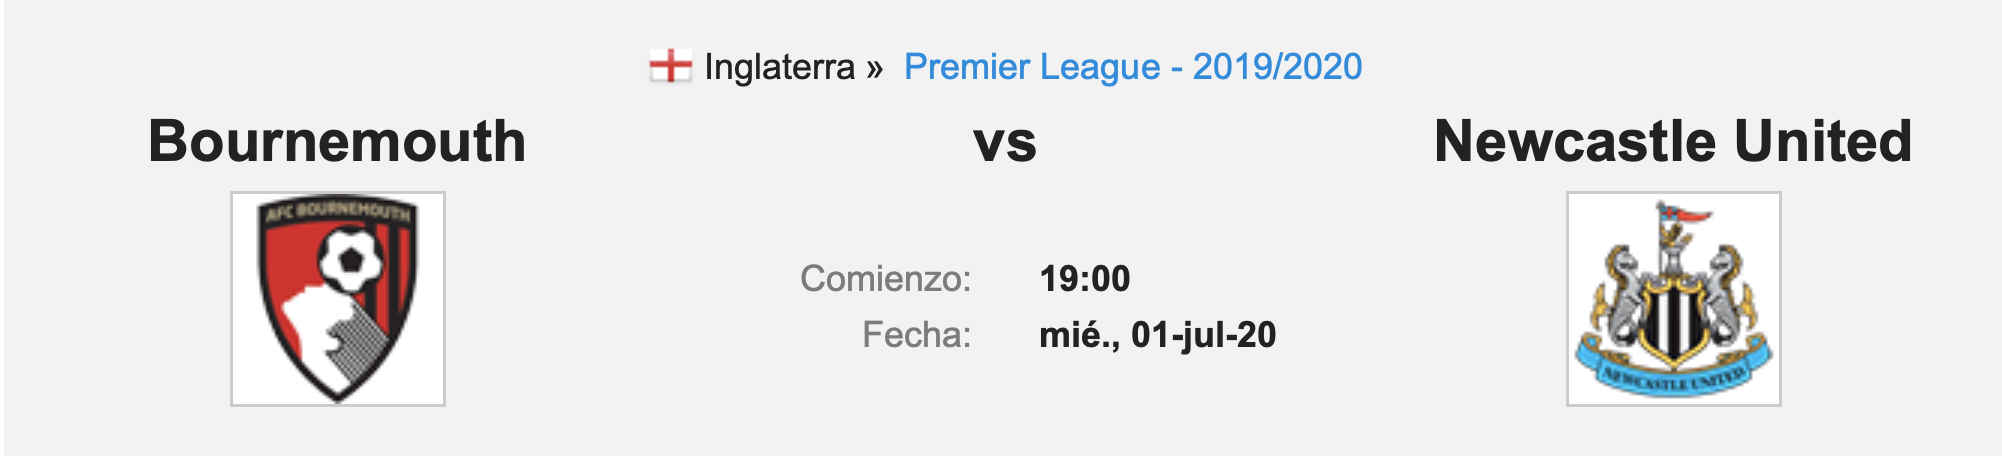This screenshot has width=2002, height=456.
Task: Click the mié., 01-jul-20 date value
Action: click(x=1158, y=335)
